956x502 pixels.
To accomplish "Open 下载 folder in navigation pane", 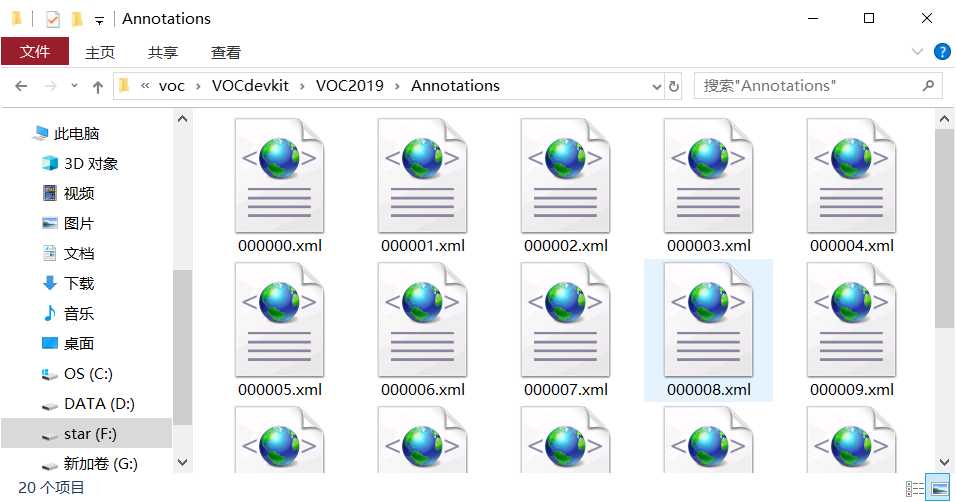I will click(x=68, y=283).
